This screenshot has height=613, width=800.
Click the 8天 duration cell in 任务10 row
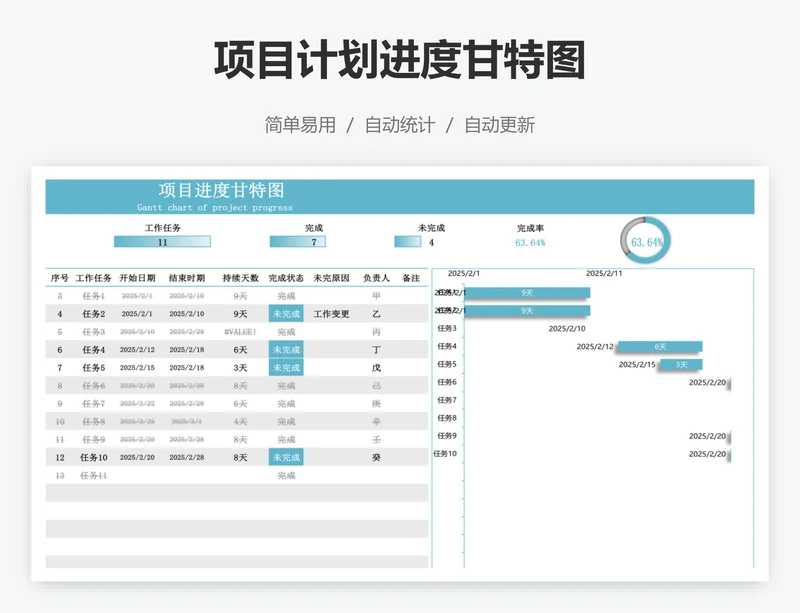(240, 457)
